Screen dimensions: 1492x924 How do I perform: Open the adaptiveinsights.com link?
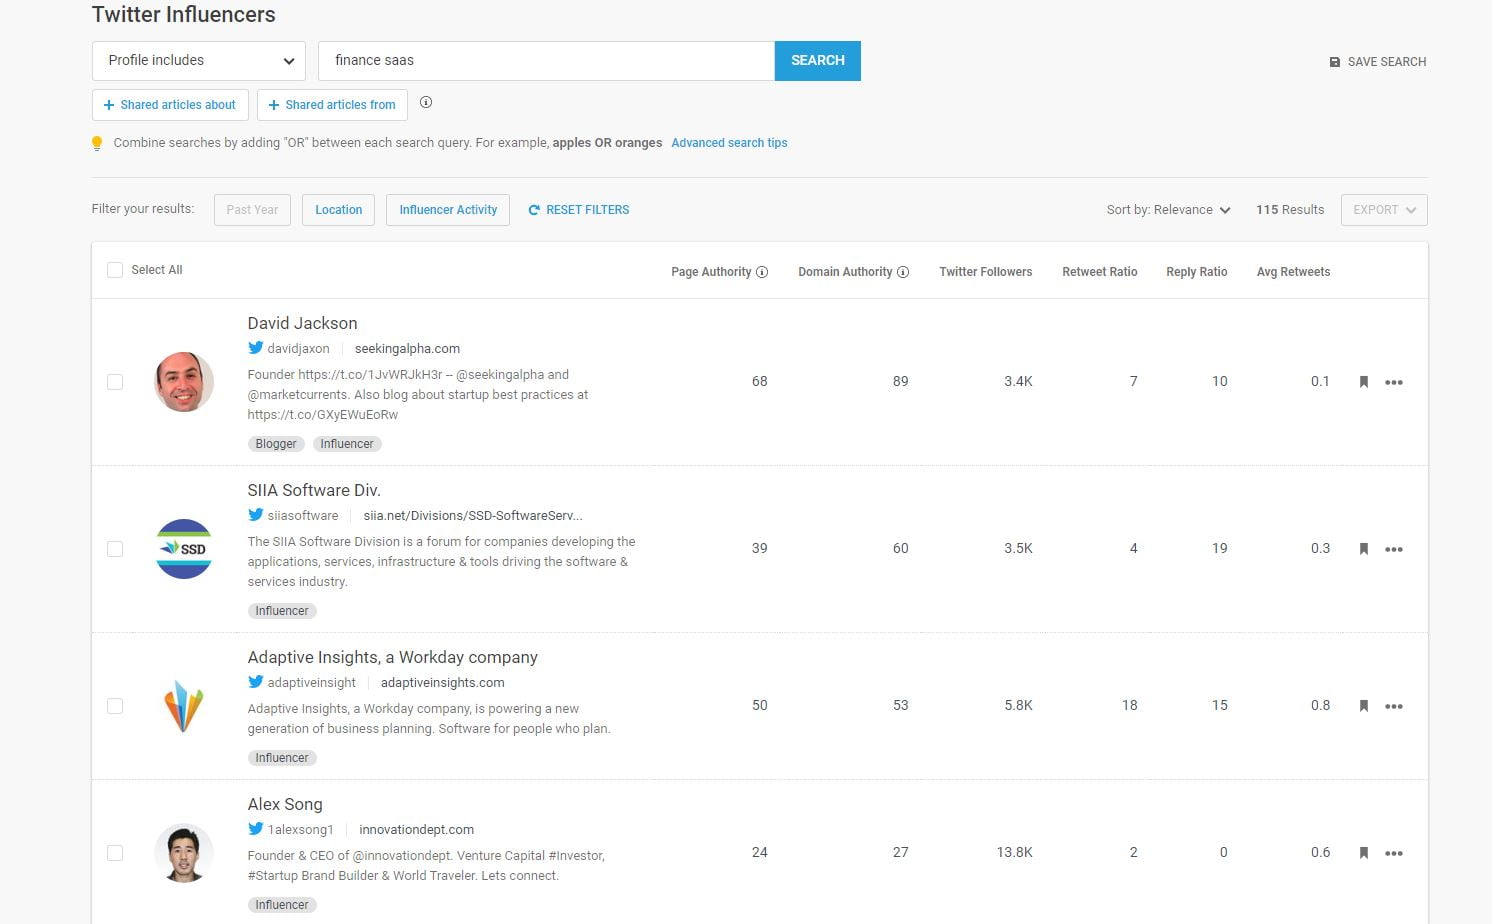click(442, 683)
